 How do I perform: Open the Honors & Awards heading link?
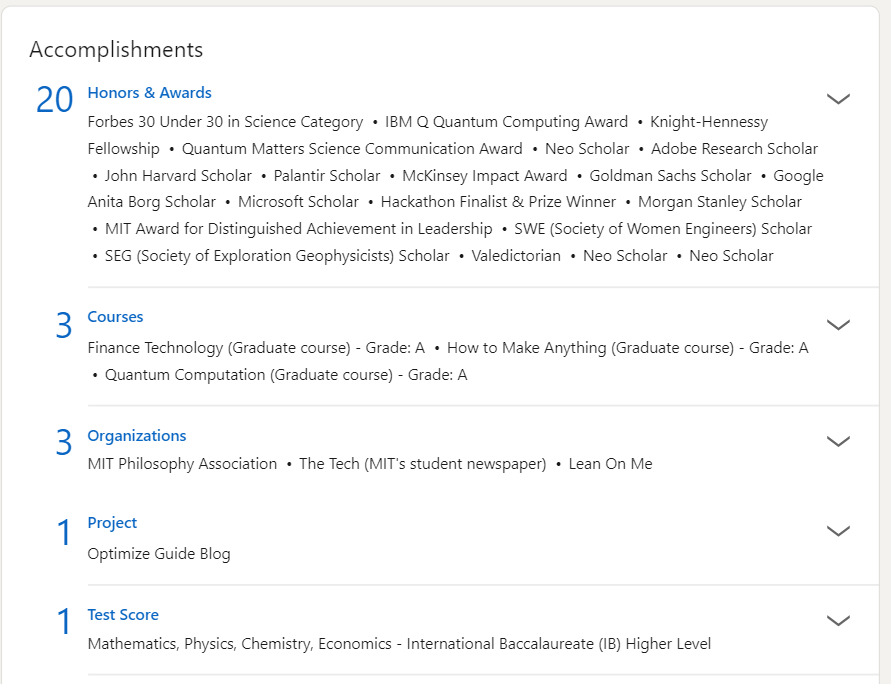(149, 93)
